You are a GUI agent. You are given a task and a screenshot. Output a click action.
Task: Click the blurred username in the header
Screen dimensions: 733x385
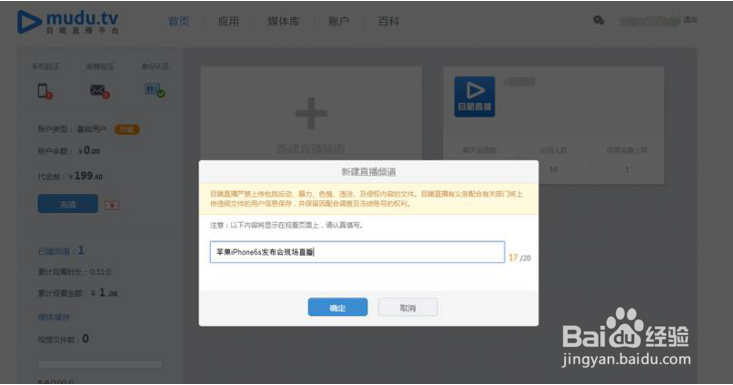pyautogui.click(x=650, y=21)
